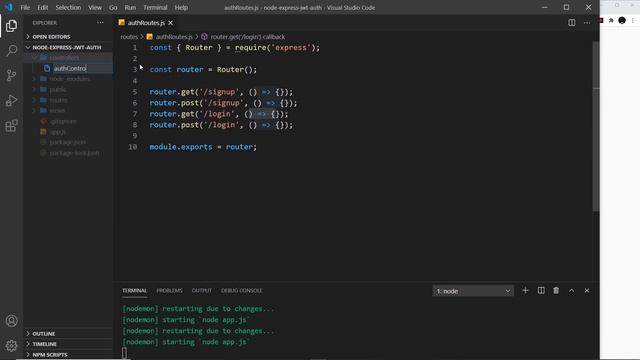The width and height of the screenshot is (640, 360).
Task: Open the Edit menu
Action: click(x=42, y=7)
